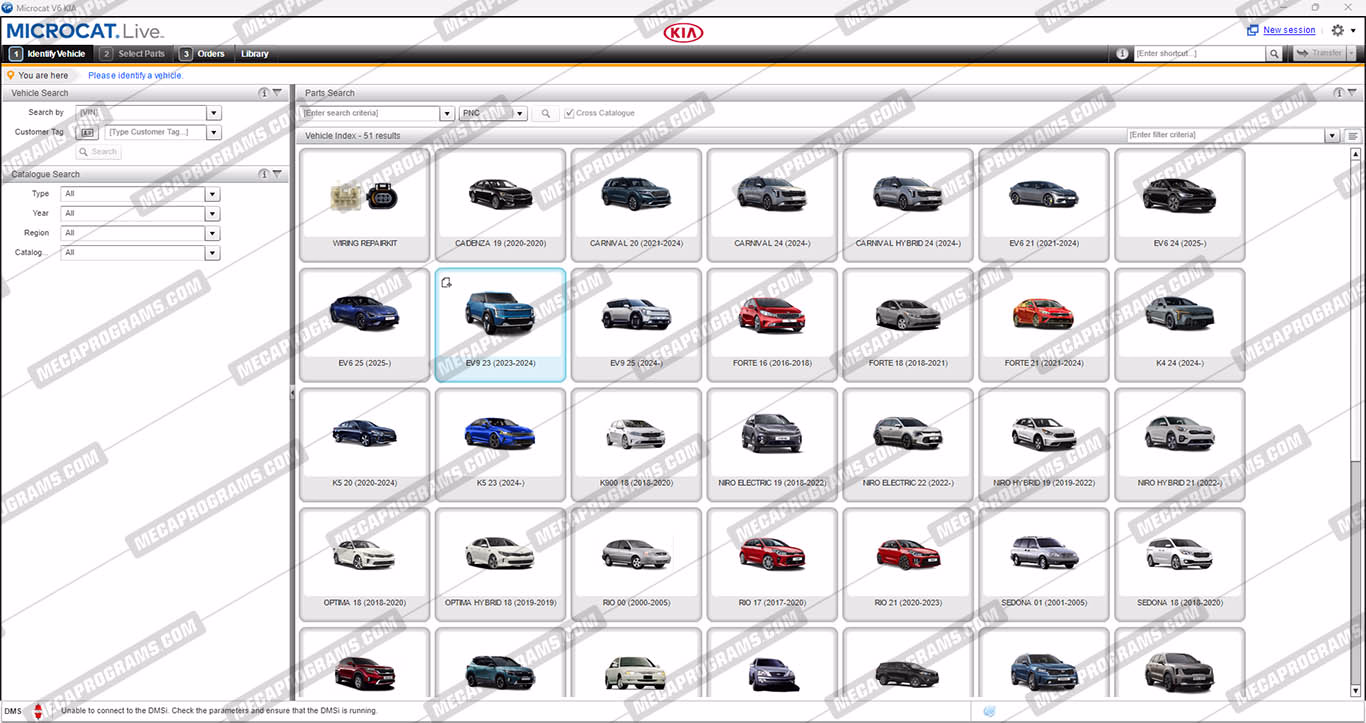Image resolution: width=1366 pixels, height=723 pixels.
Task: Expand the Search by VIN dropdown
Action: (213, 113)
